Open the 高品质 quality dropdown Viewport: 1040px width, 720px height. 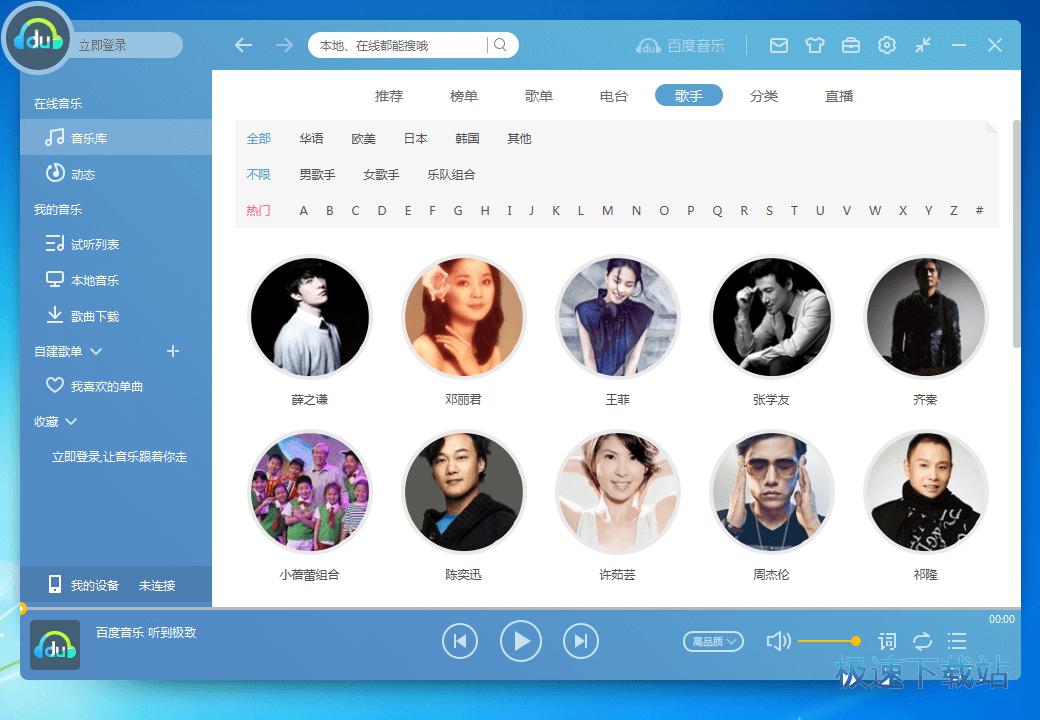[x=713, y=641]
